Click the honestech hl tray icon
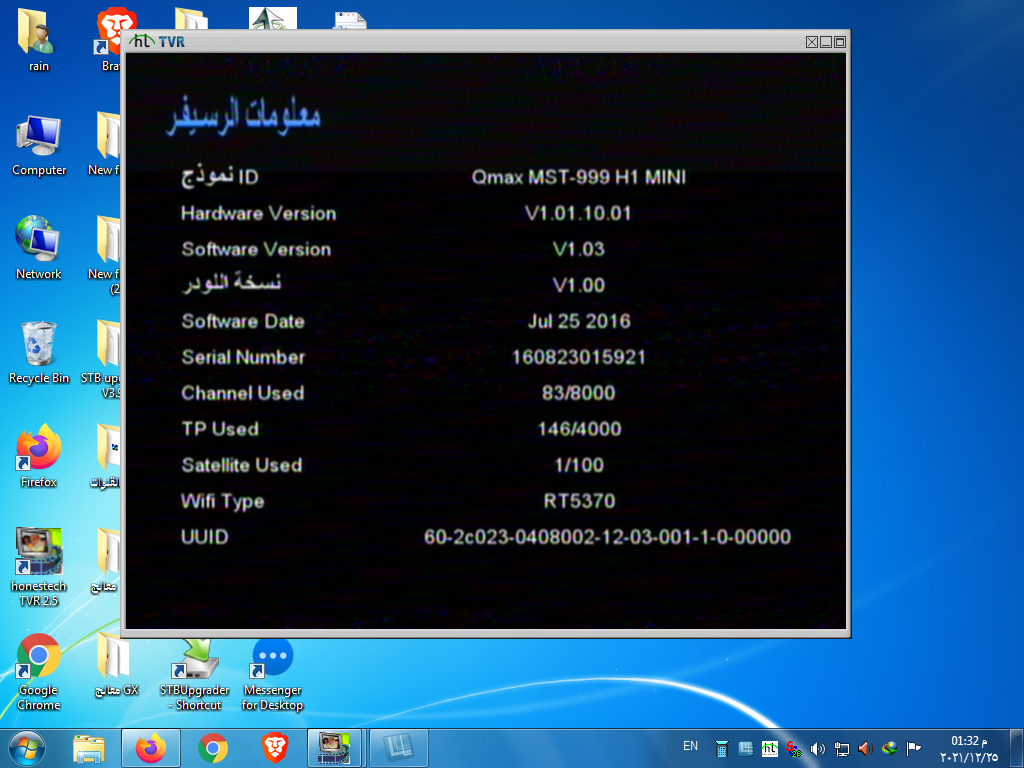 (x=770, y=748)
